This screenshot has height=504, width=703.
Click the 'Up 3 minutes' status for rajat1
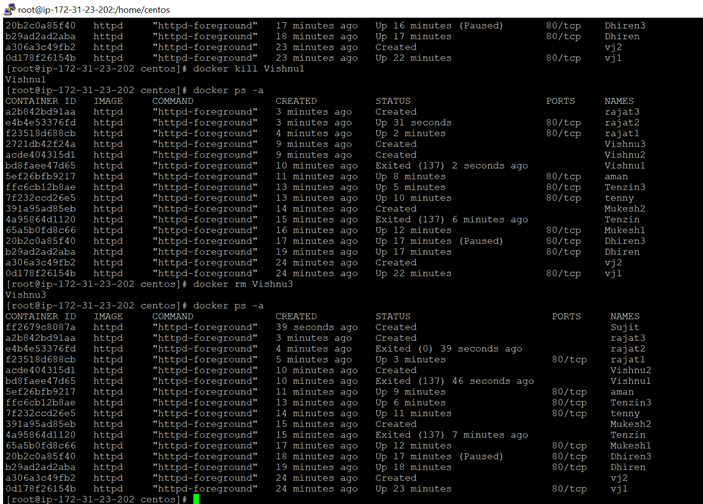click(x=410, y=359)
